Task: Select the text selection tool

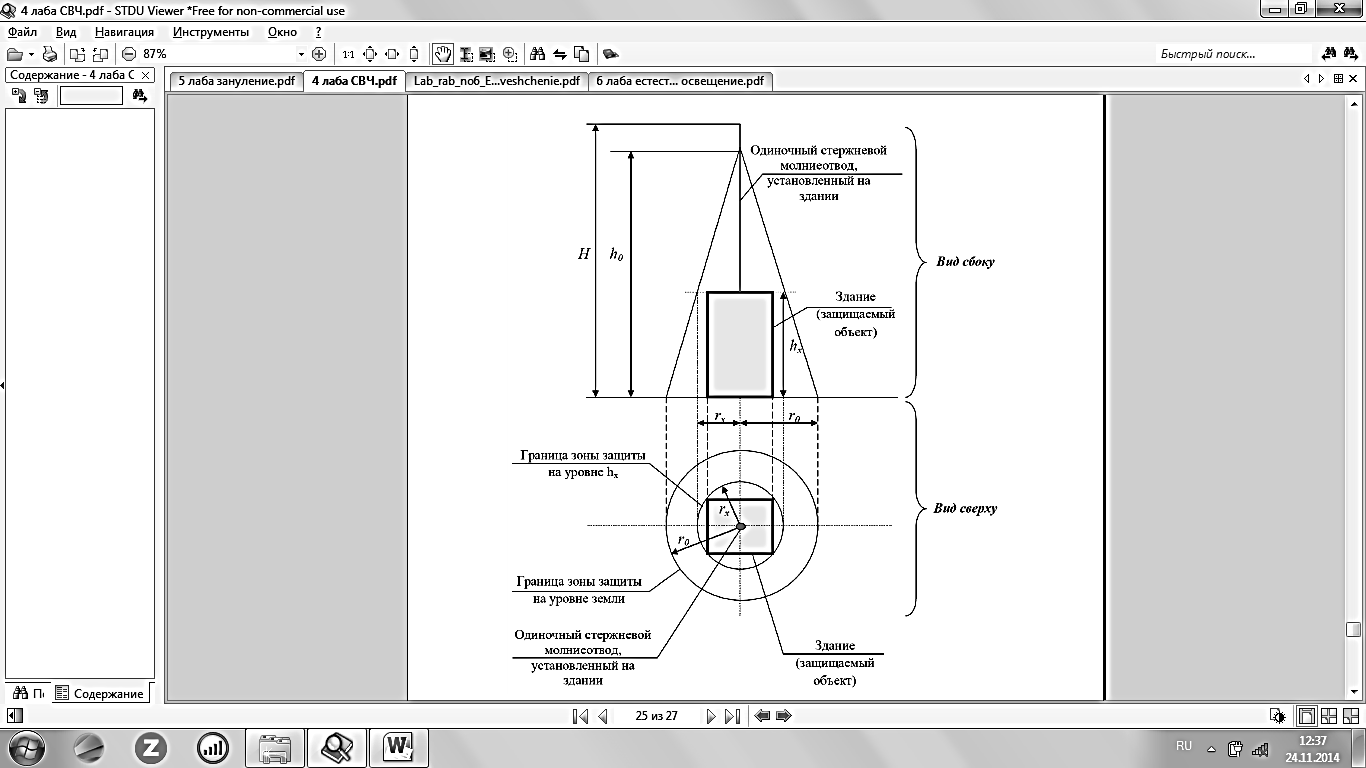Action: pos(465,54)
